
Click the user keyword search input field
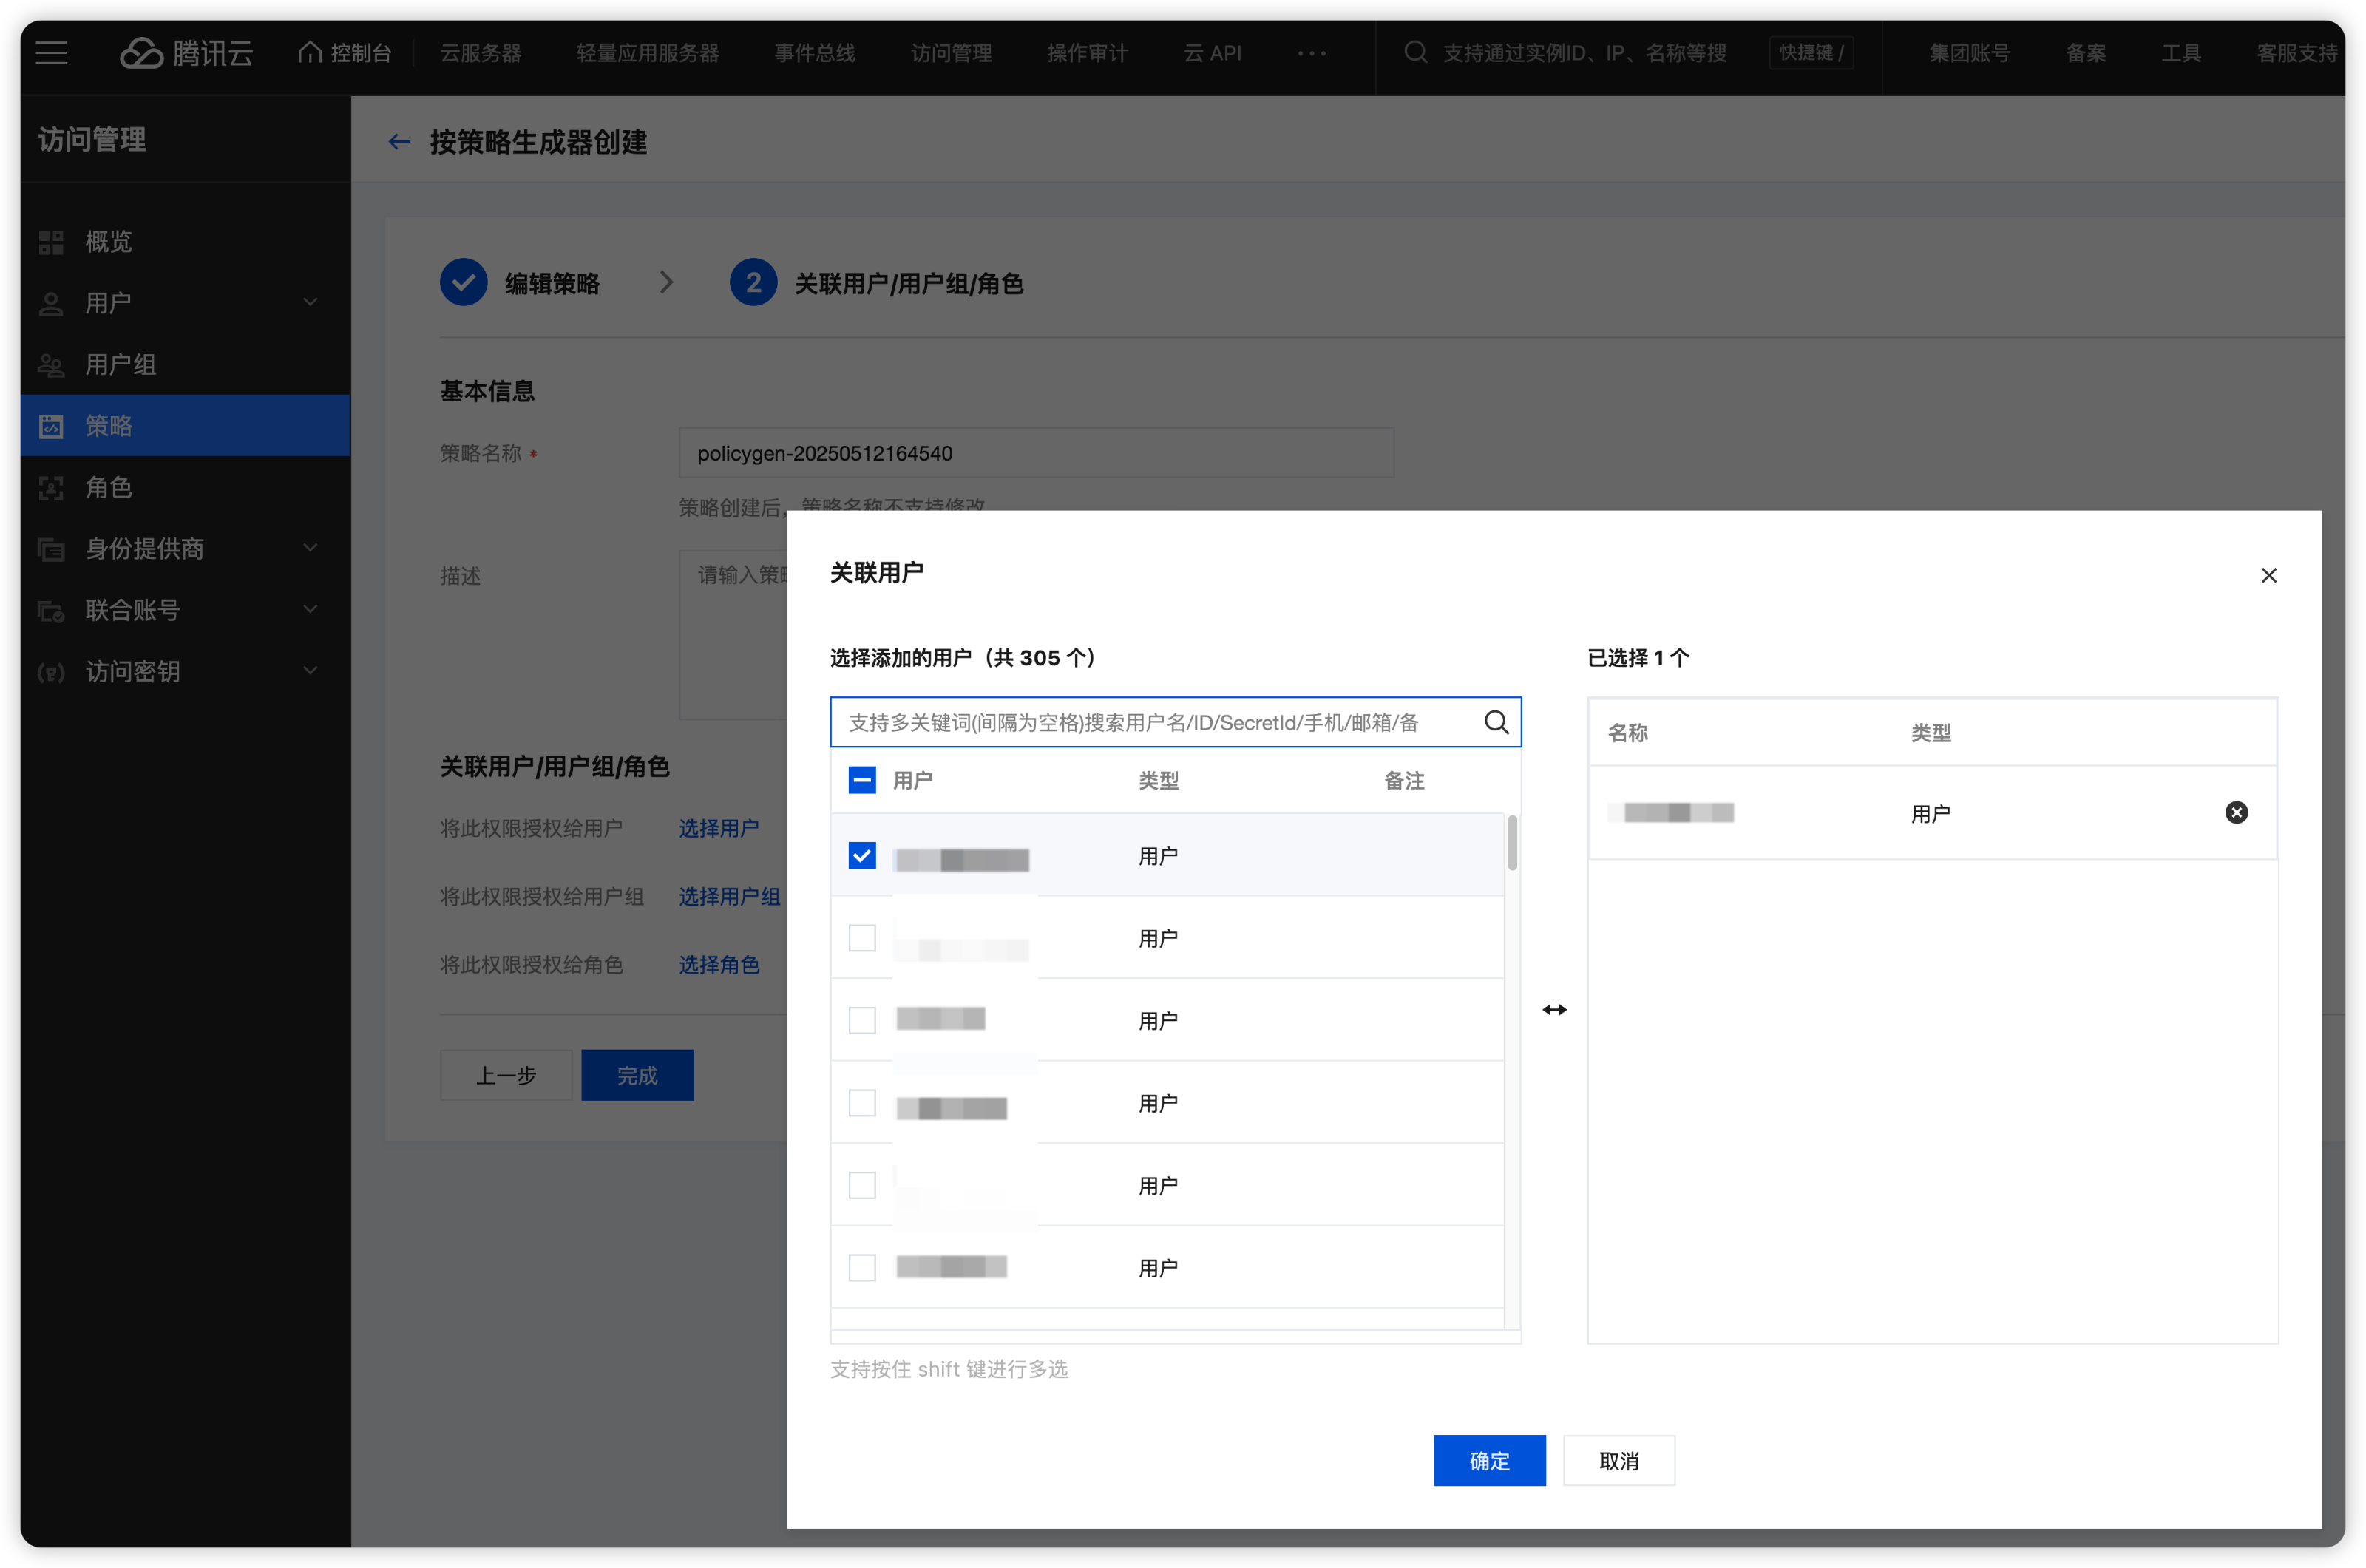click(x=1150, y=722)
